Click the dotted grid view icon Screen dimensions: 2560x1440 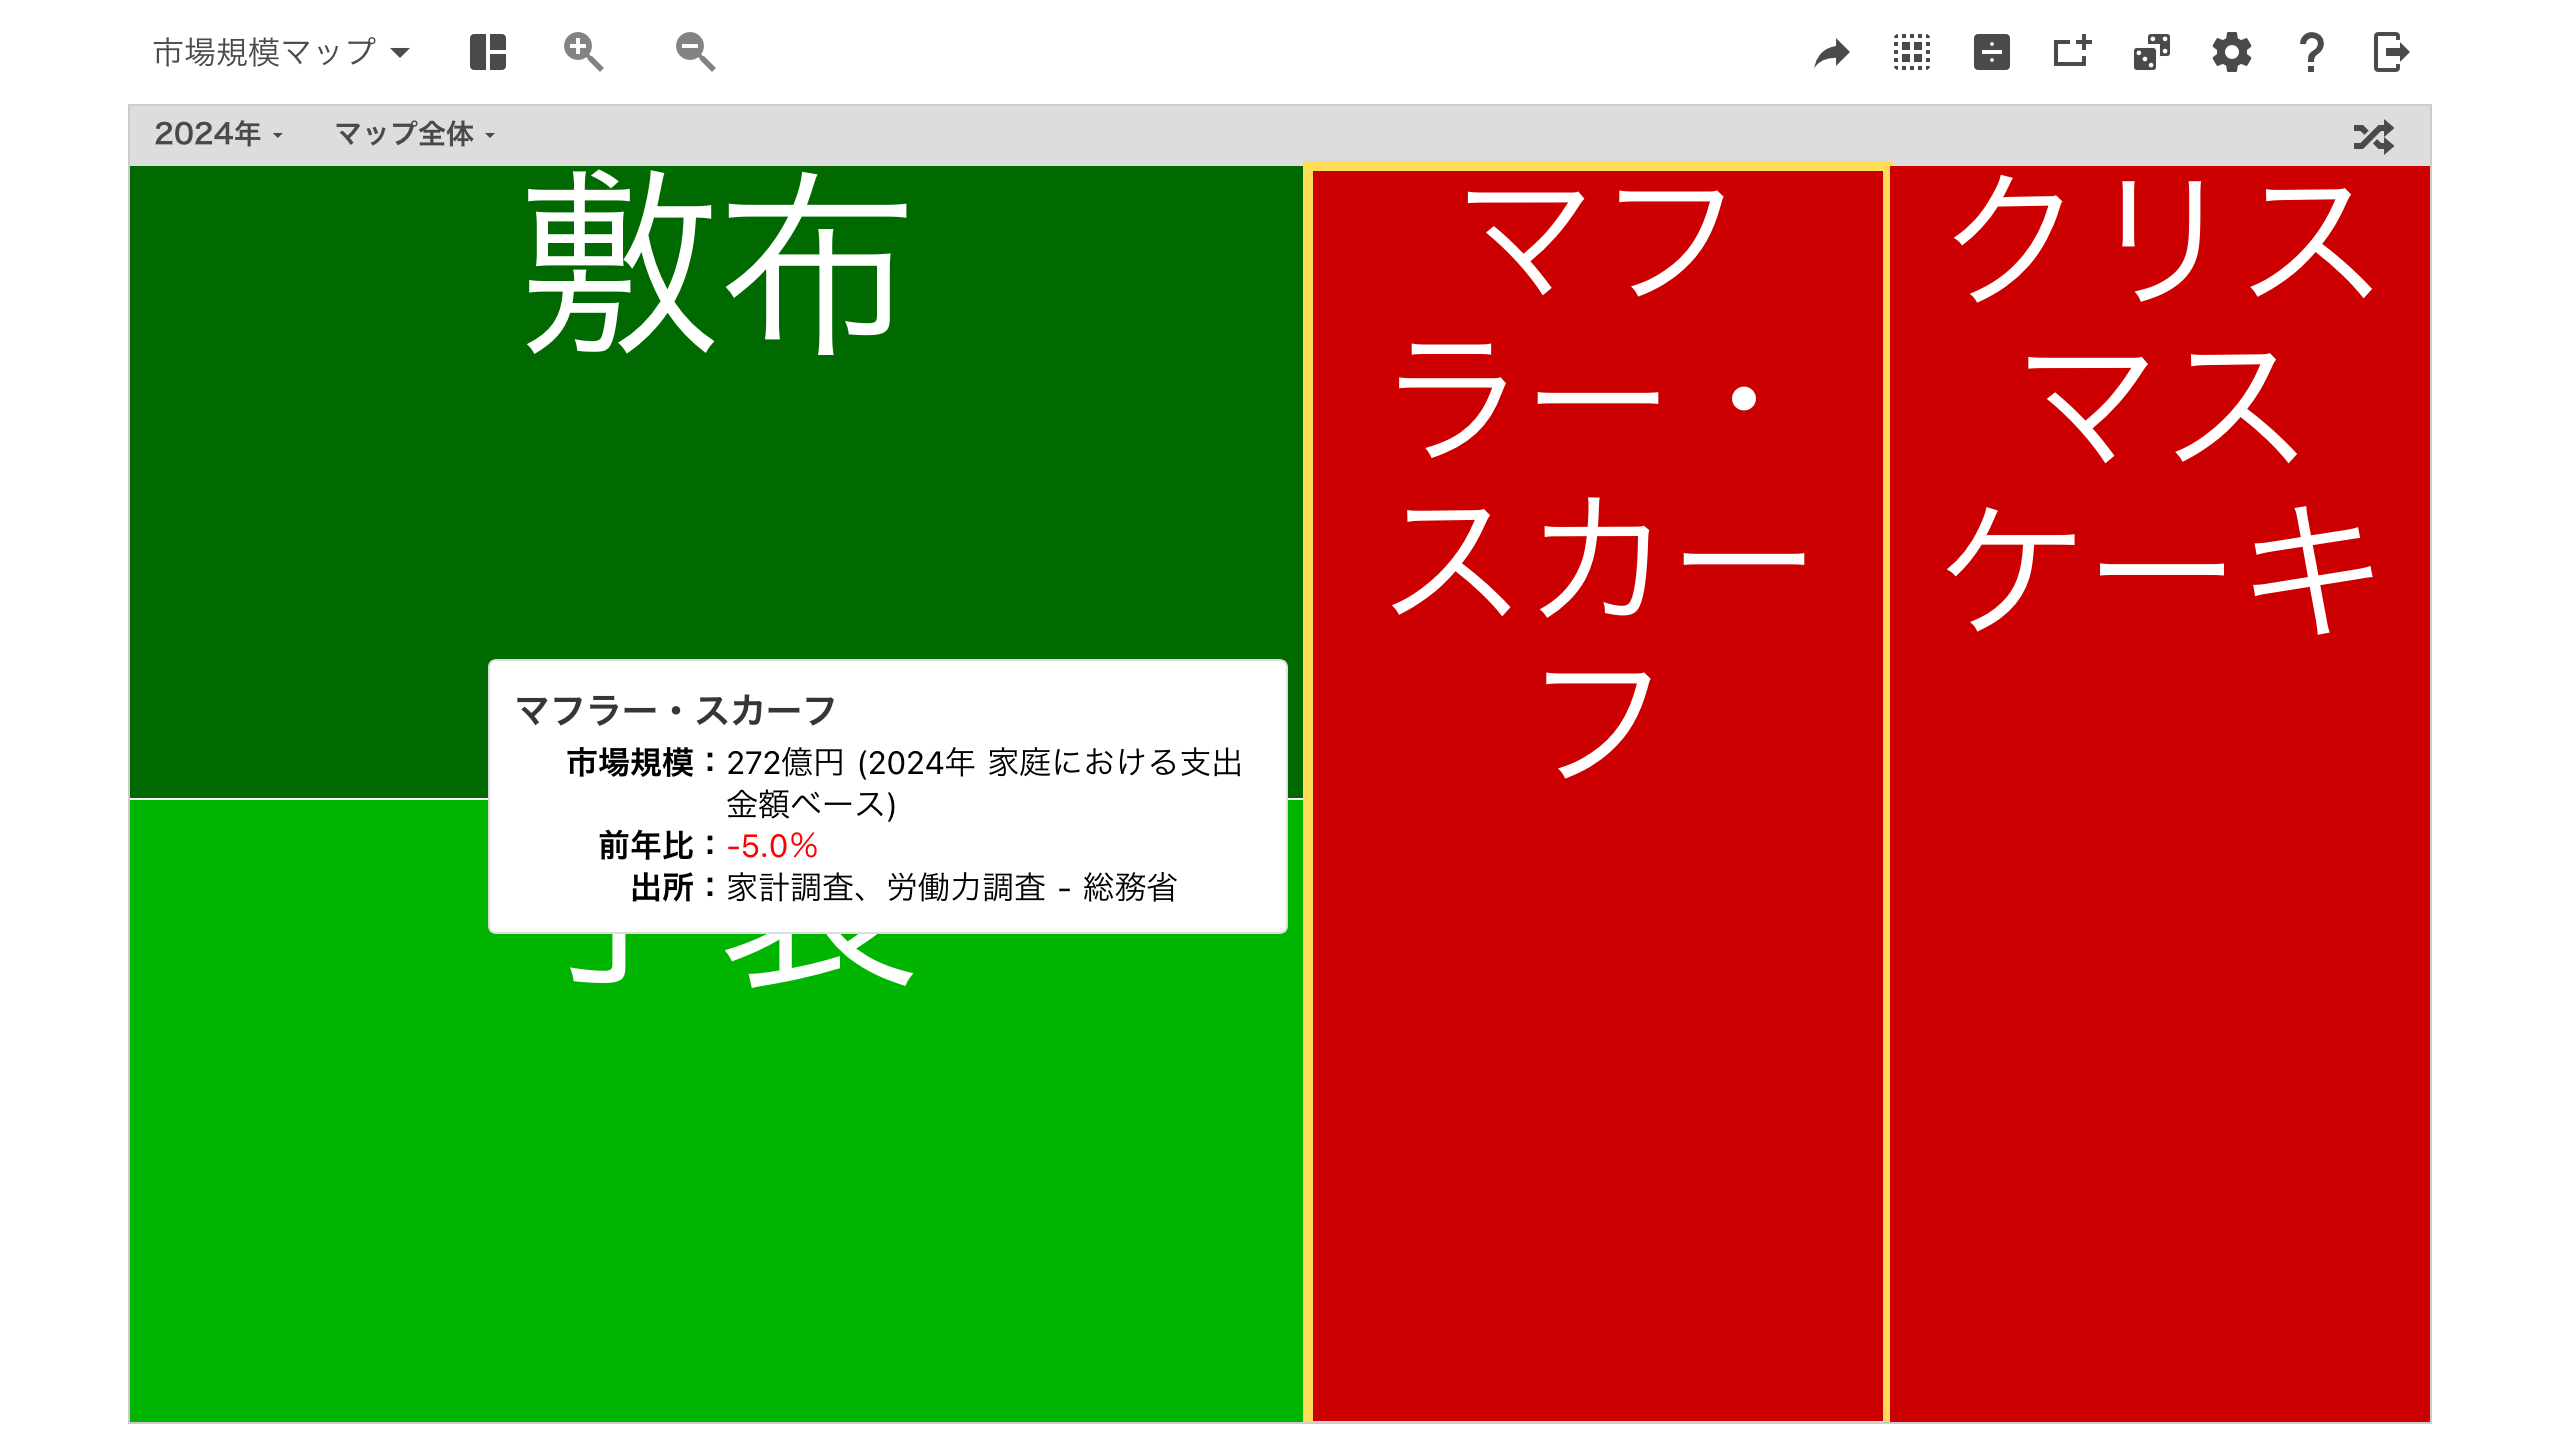pos(1911,52)
